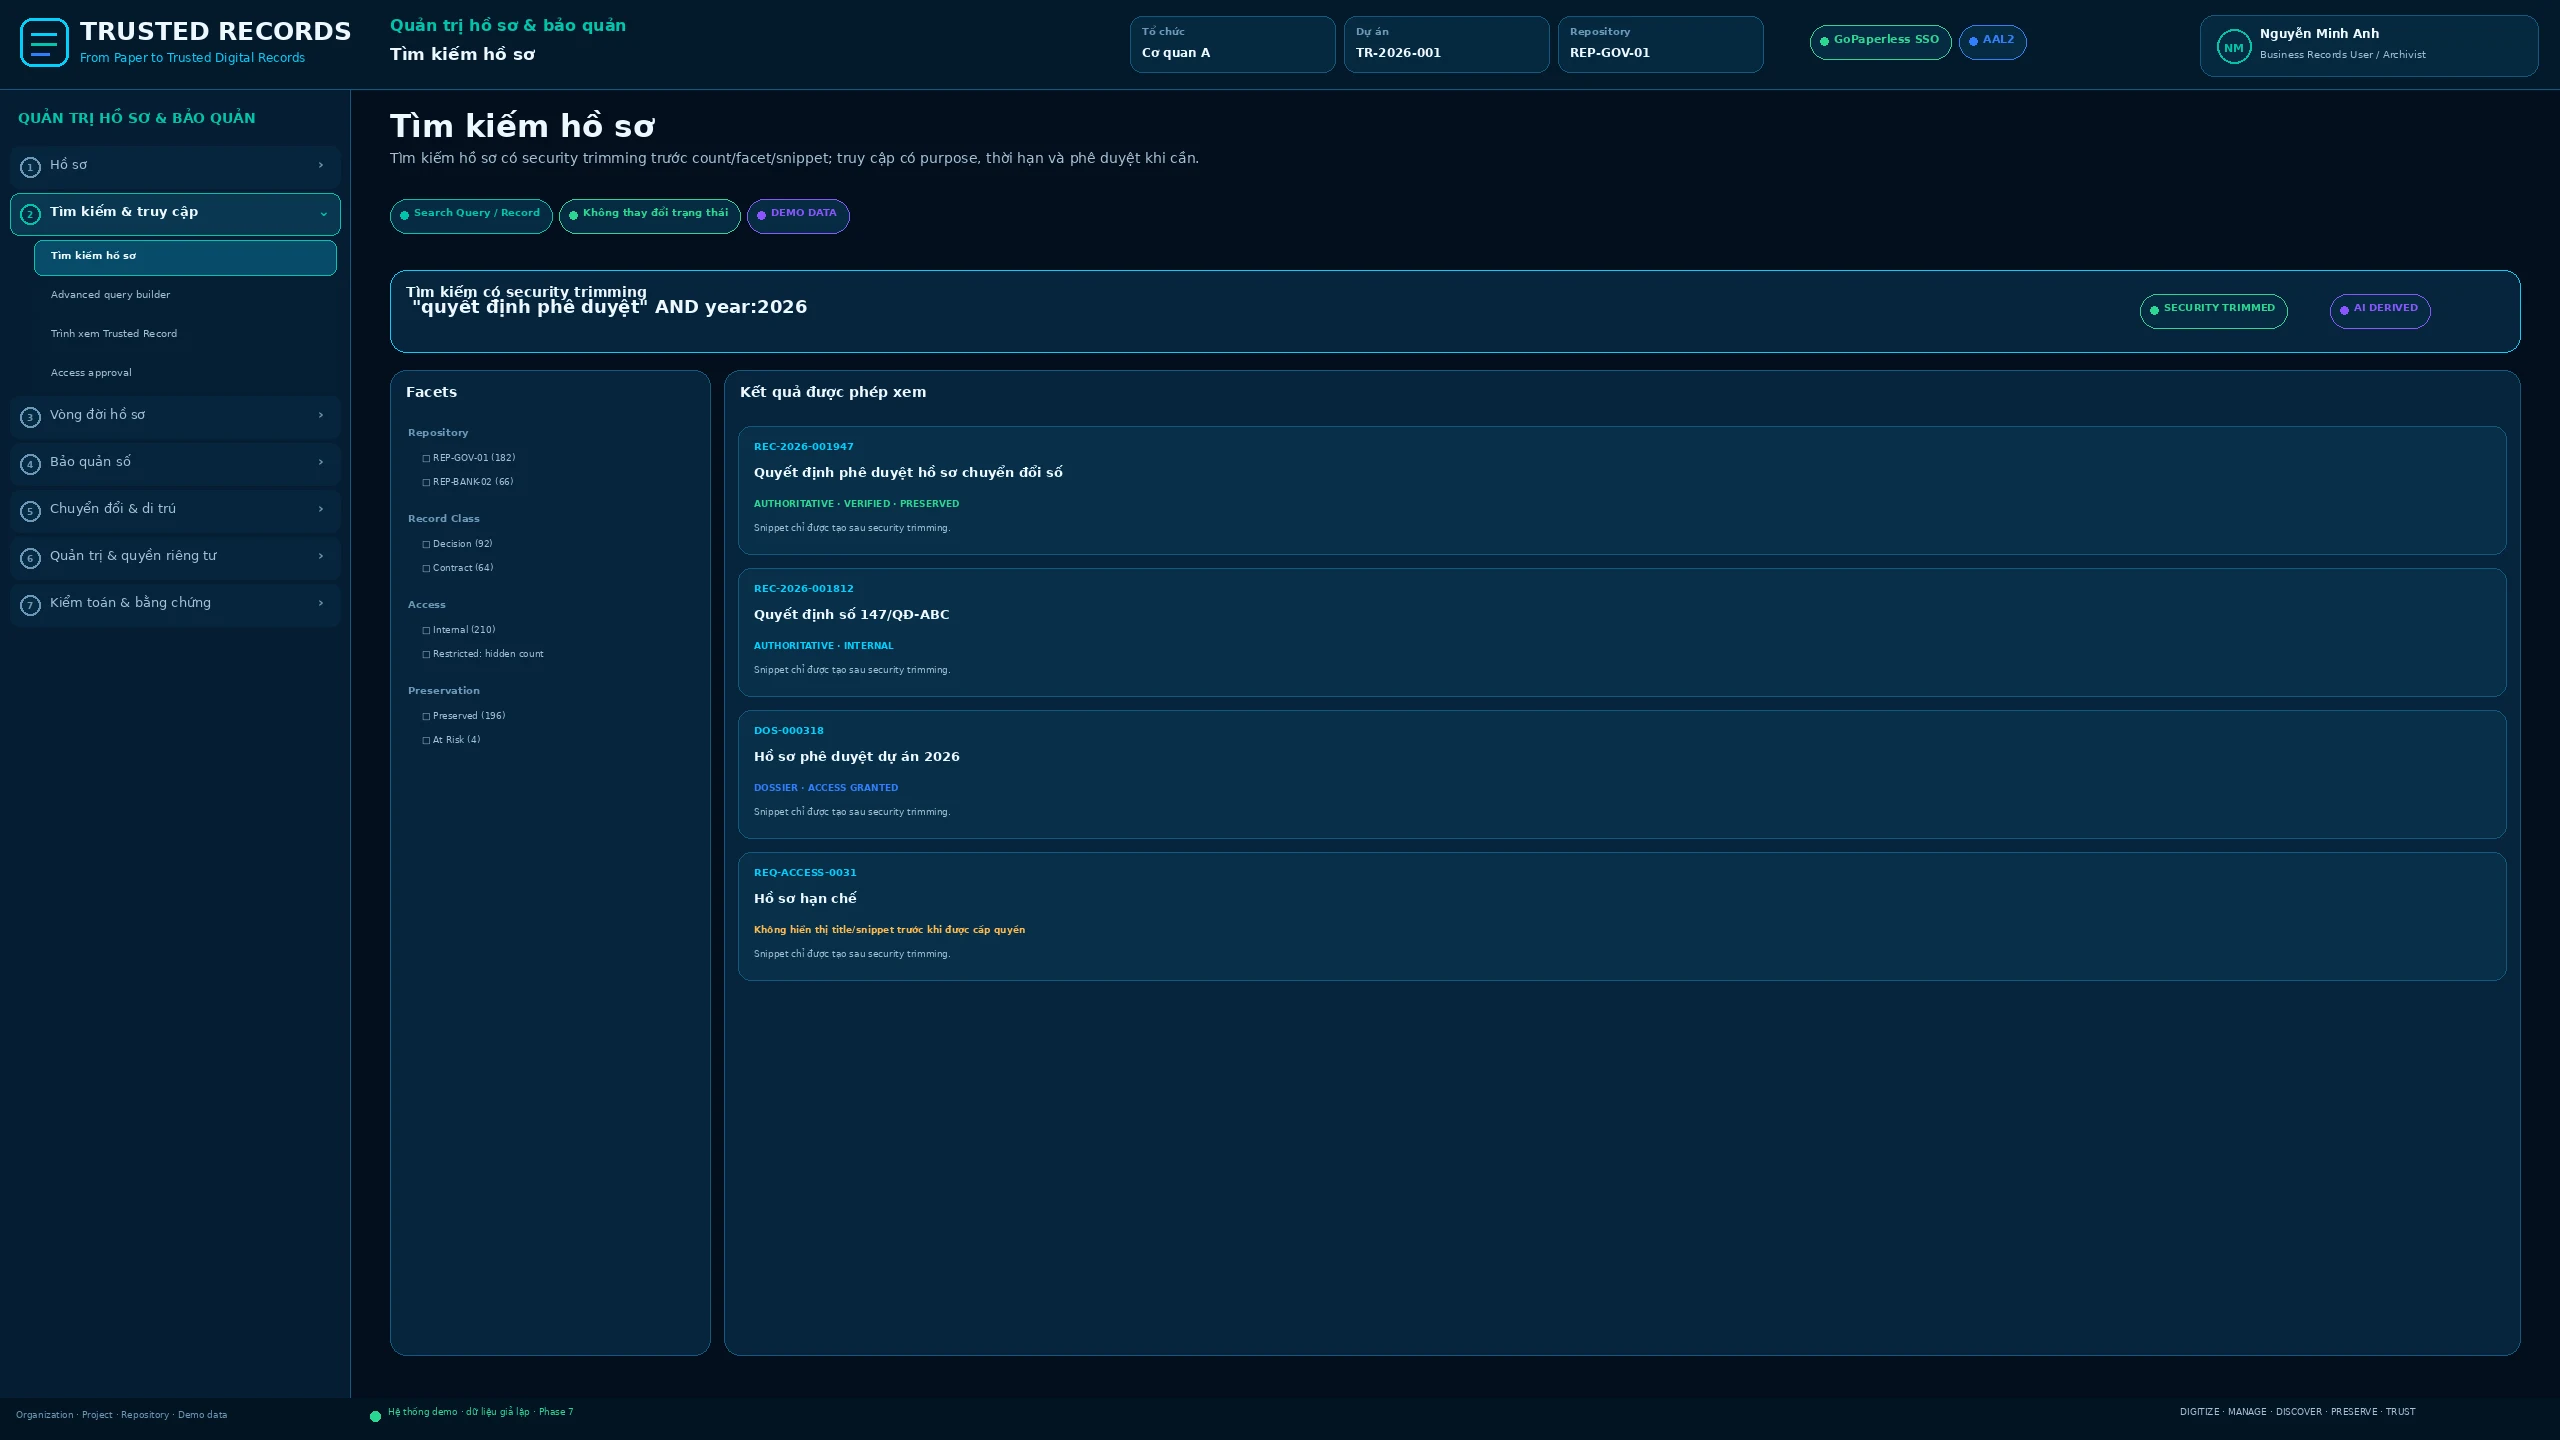Click title Quyết định số 147/QĐ-ABC

point(851,615)
